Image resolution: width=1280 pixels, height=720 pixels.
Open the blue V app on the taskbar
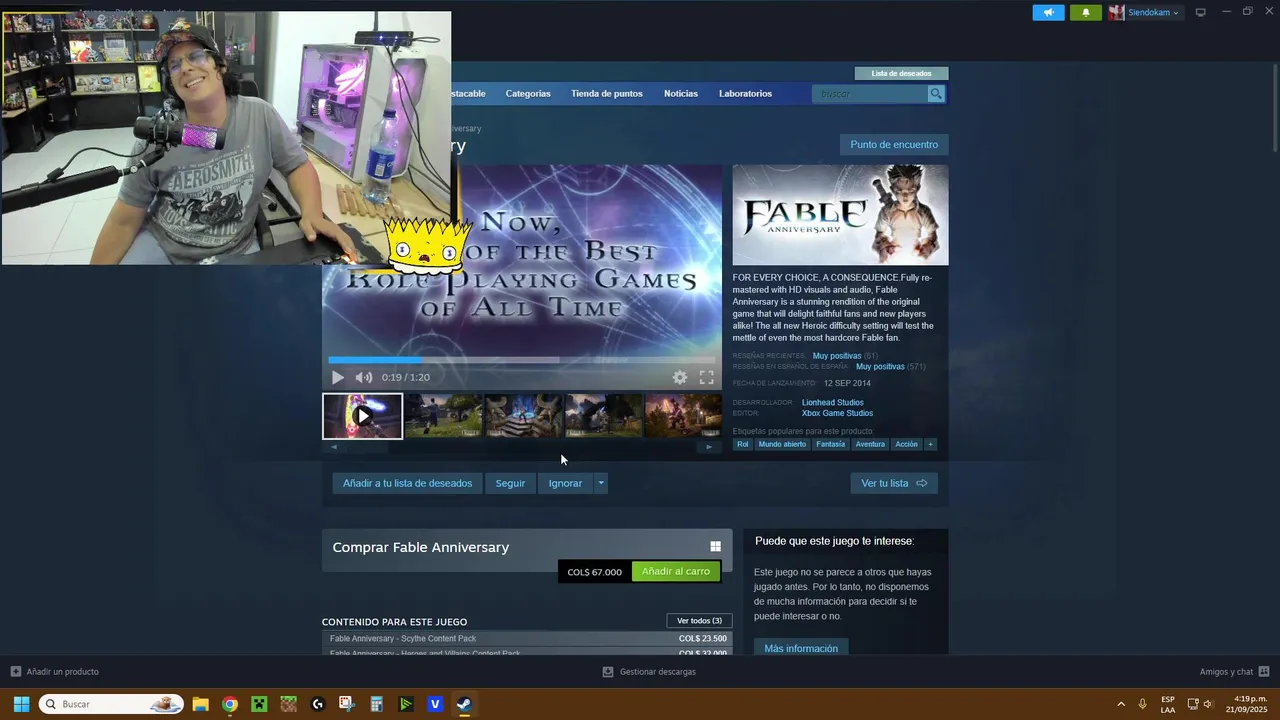[x=435, y=704]
